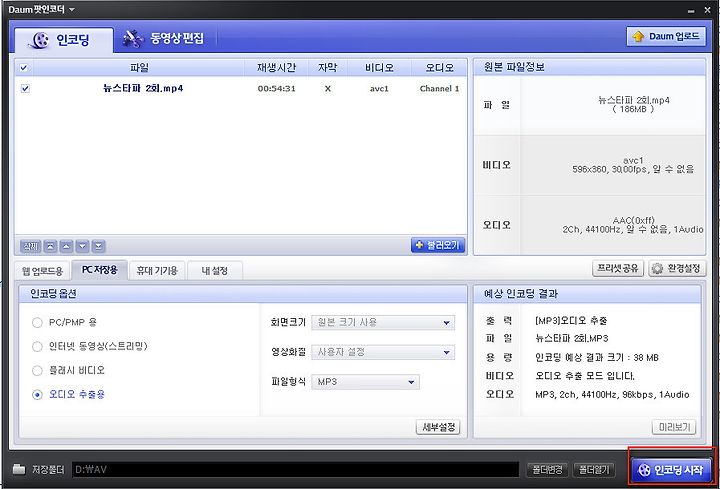
Task: Open the PC 저장용 tab
Action: point(100,270)
